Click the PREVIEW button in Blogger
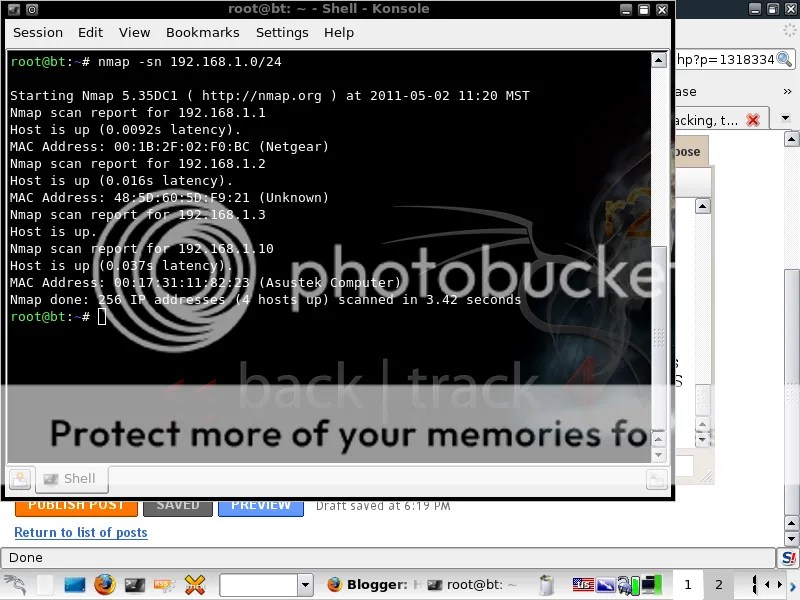The image size is (800, 600). pyautogui.click(x=261, y=506)
